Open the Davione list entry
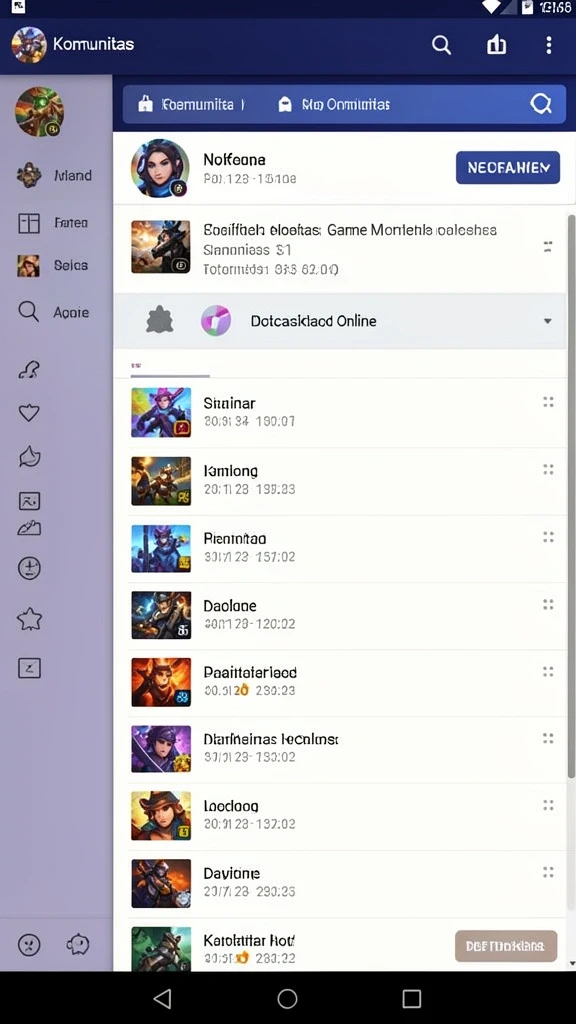The width and height of the screenshot is (576, 1024). (340, 884)
